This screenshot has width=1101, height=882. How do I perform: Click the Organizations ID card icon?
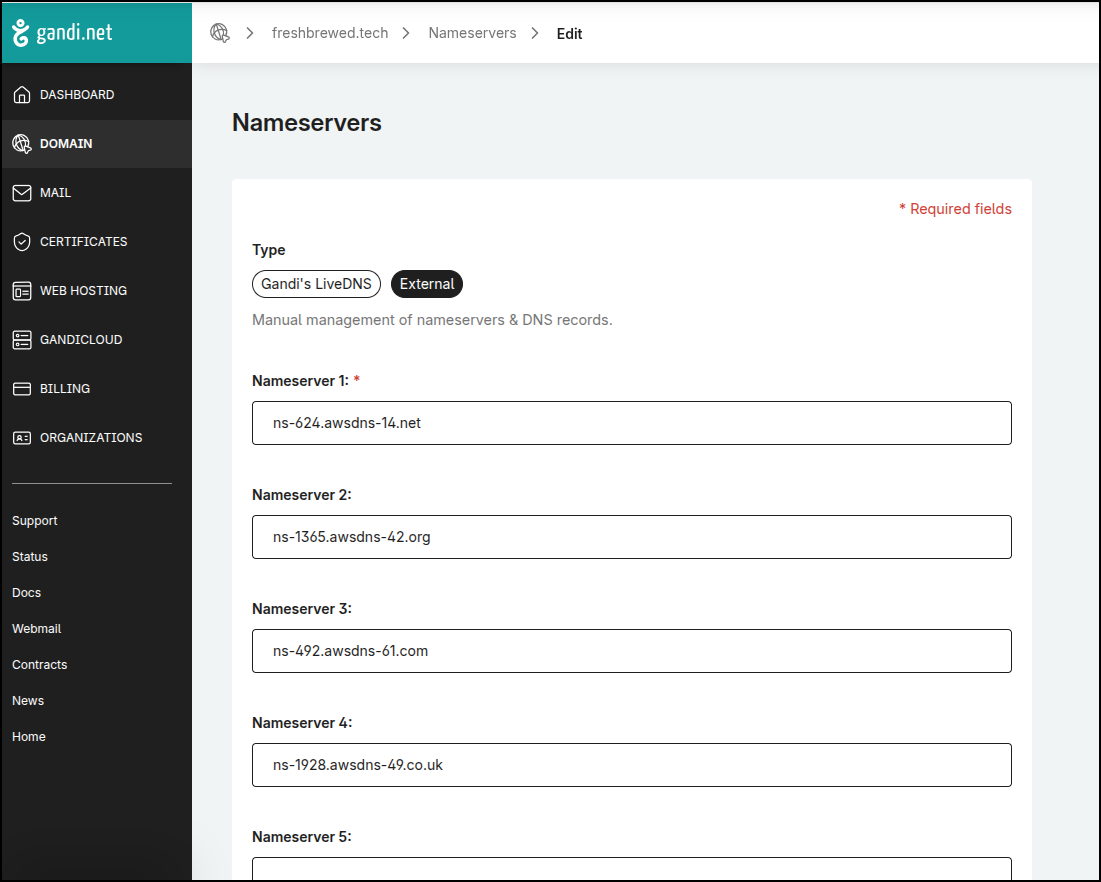pyautogui.click(x=22, y=437)
